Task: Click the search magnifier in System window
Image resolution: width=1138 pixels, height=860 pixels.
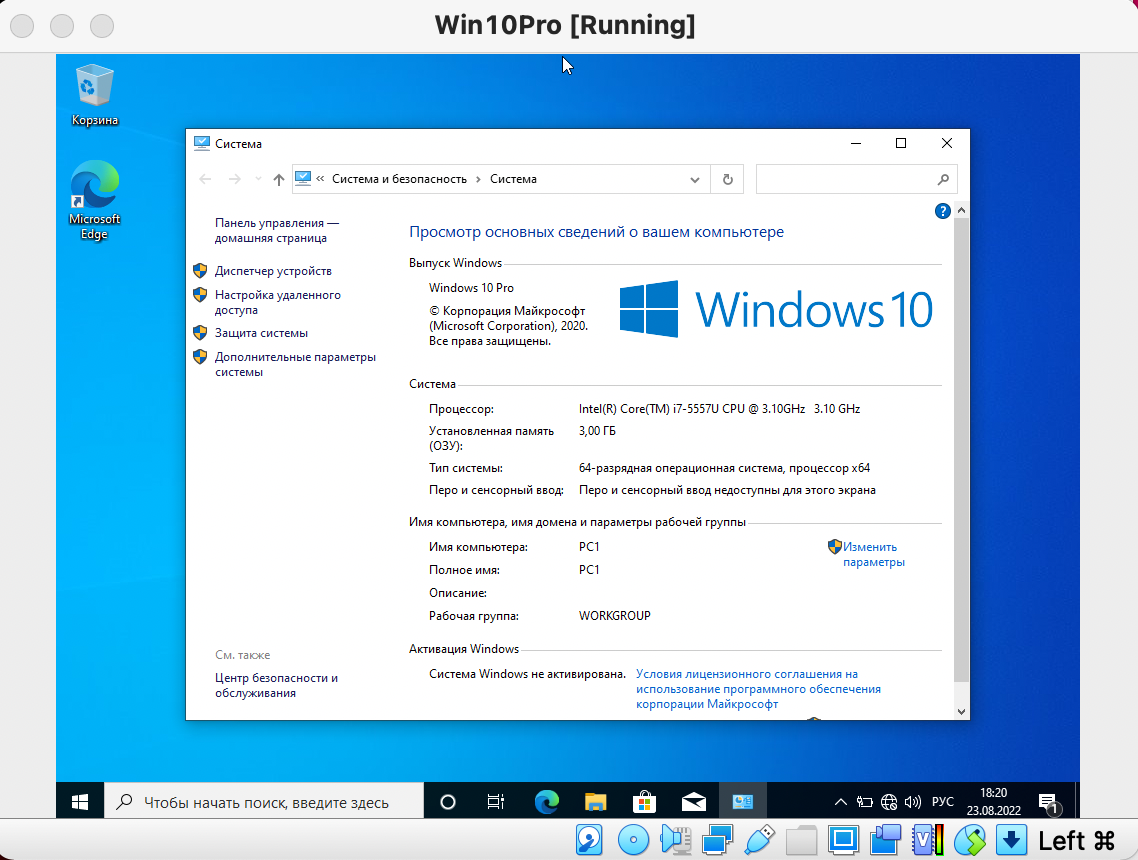Action: (x=943, y=179)
